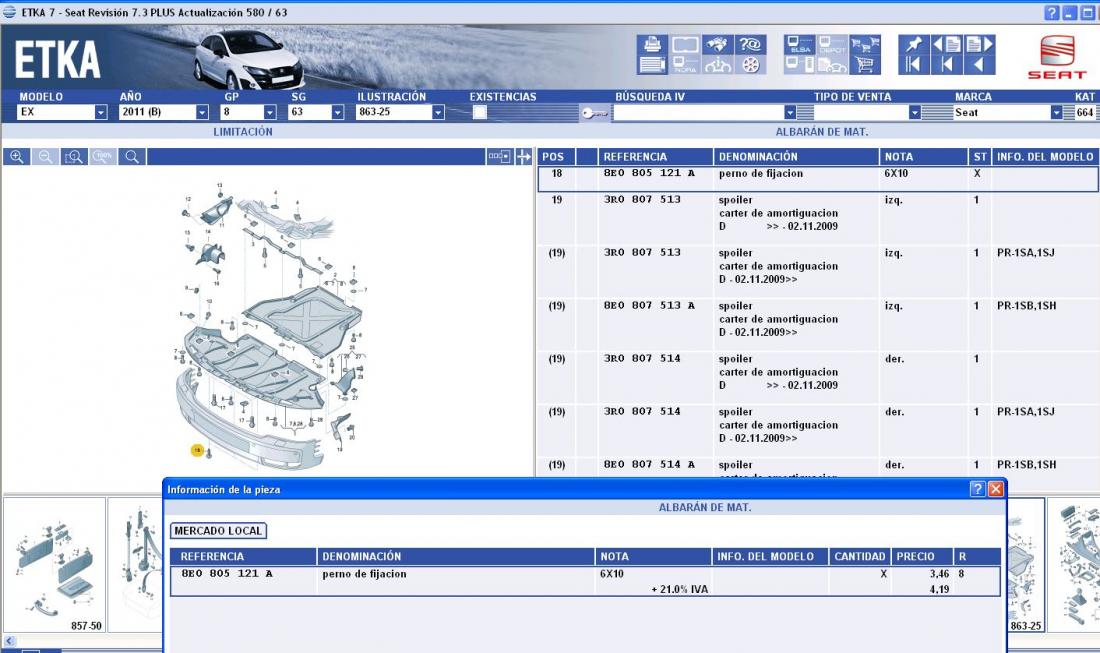Open the triple shopping carts icon

pos(865,45)
